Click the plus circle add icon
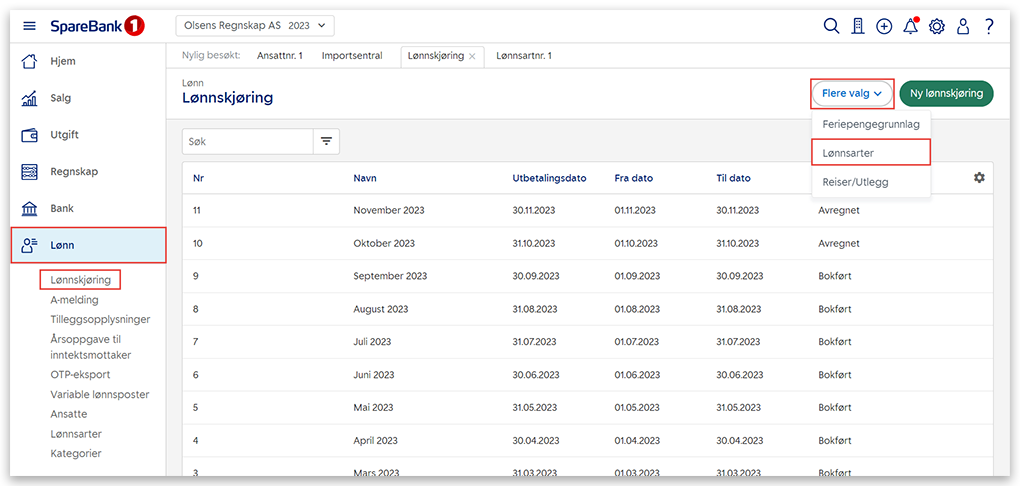The width and height of the screenshot is (1020, 486). (884, 26)
